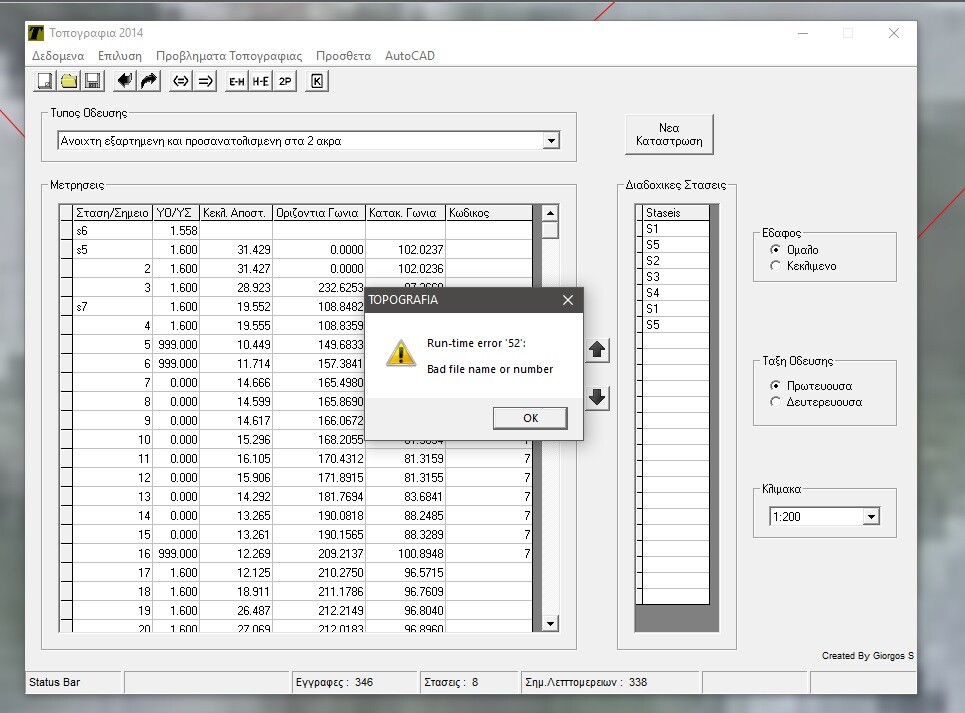
Task: Select station S3 in the Staseis list
Action: 676,277
